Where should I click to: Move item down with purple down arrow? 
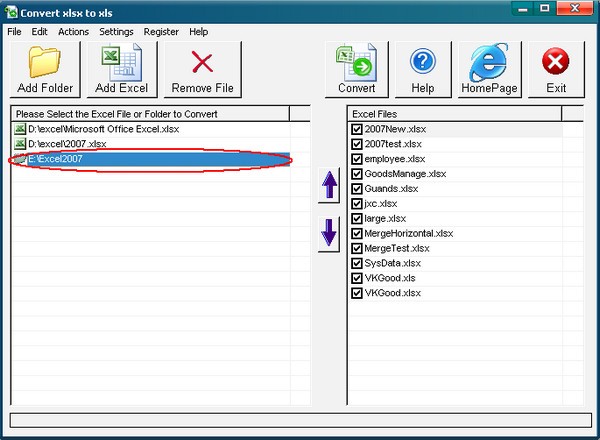tap(329, 232)
